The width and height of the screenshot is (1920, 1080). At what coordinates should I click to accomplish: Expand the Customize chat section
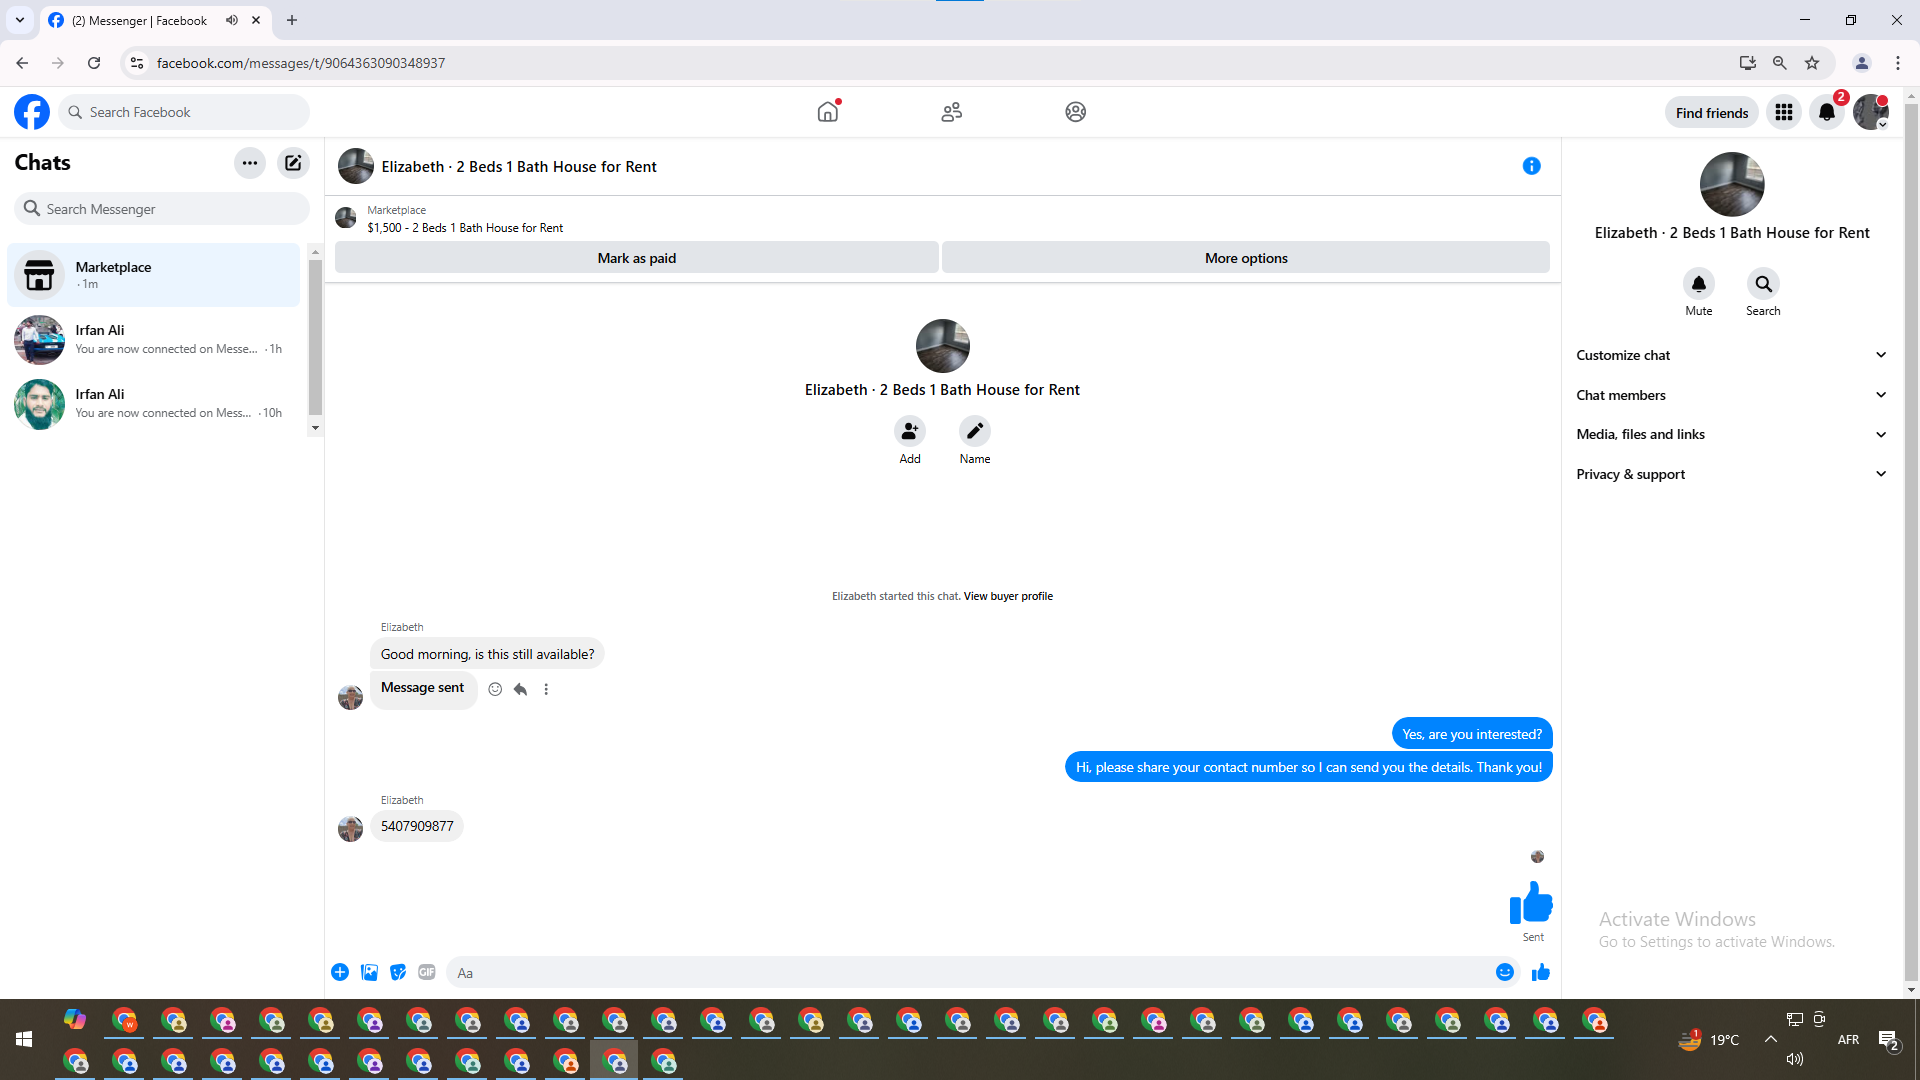tap(1731, 355)
